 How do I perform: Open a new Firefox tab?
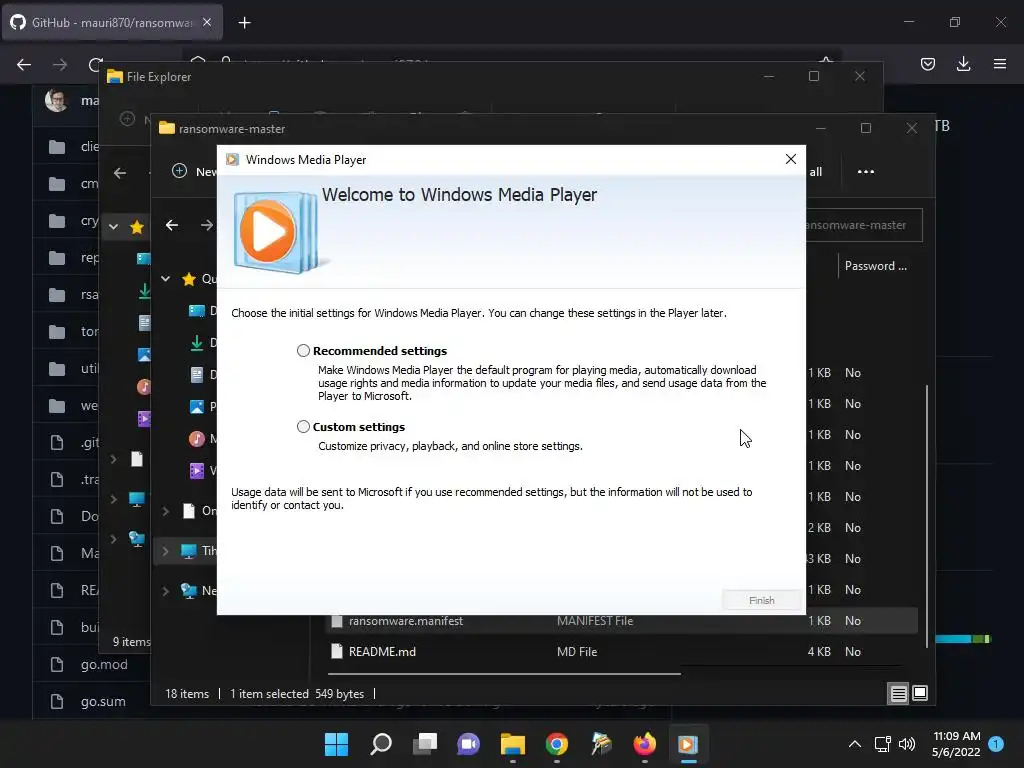(244, 23)
